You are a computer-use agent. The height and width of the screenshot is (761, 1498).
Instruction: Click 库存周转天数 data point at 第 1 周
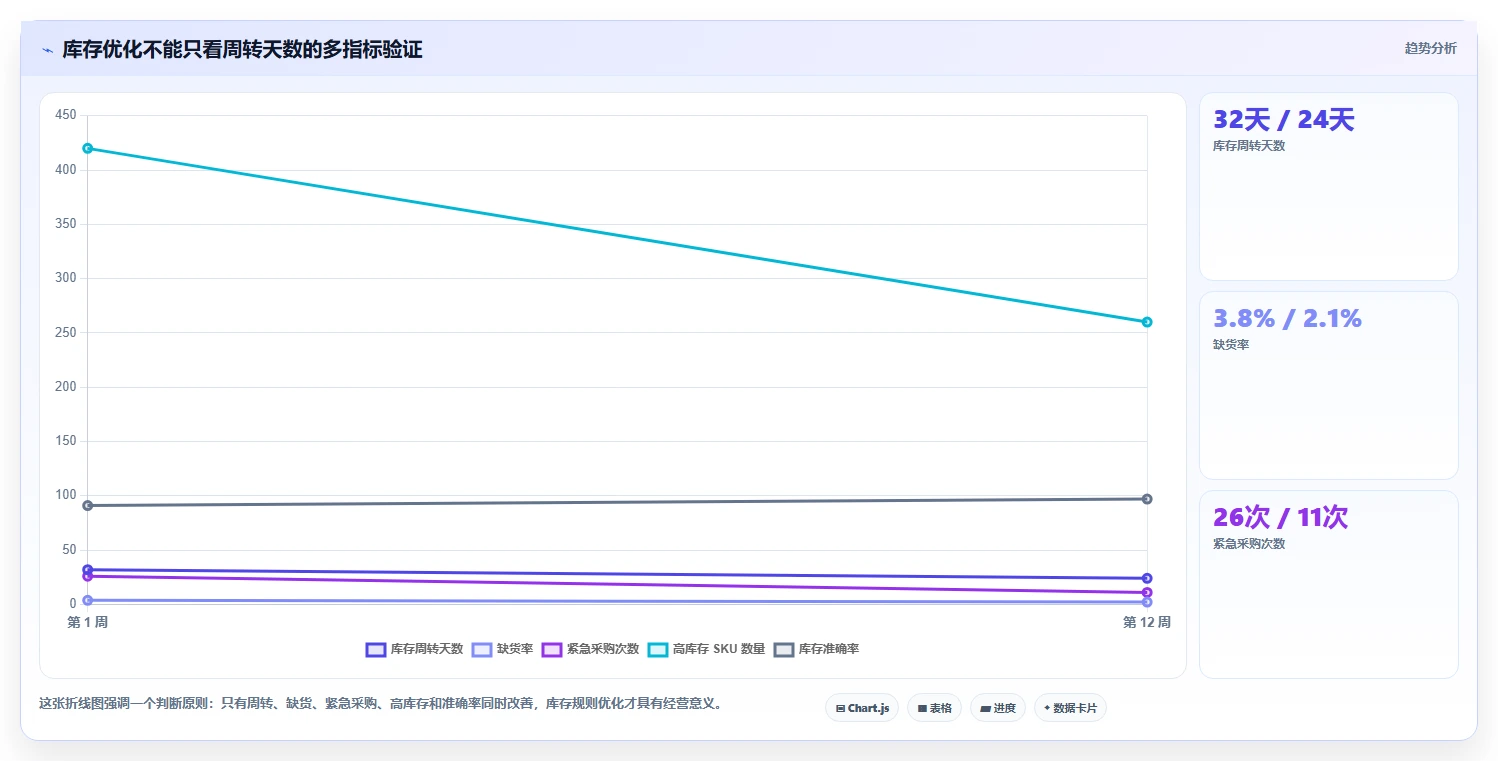coord(88,569)
